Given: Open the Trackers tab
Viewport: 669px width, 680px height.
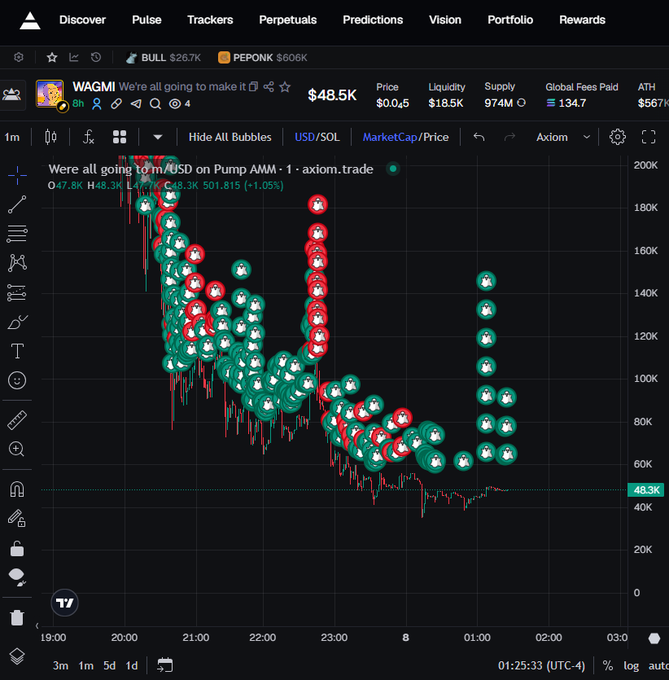Looking at the screenshot, I should tap(210, 20).
